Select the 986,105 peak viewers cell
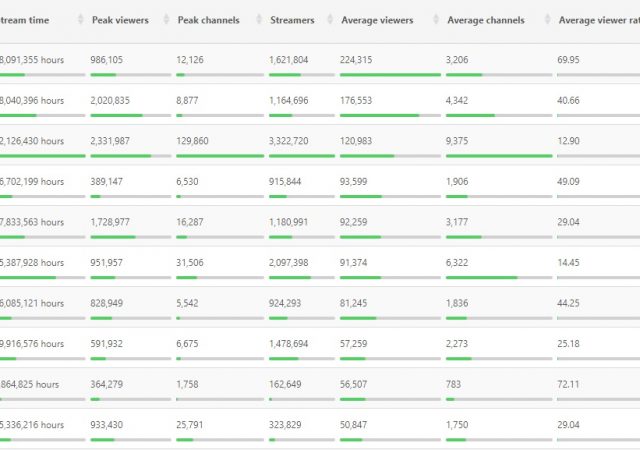Viewport: 640px width, 450px height. [114, 60]
